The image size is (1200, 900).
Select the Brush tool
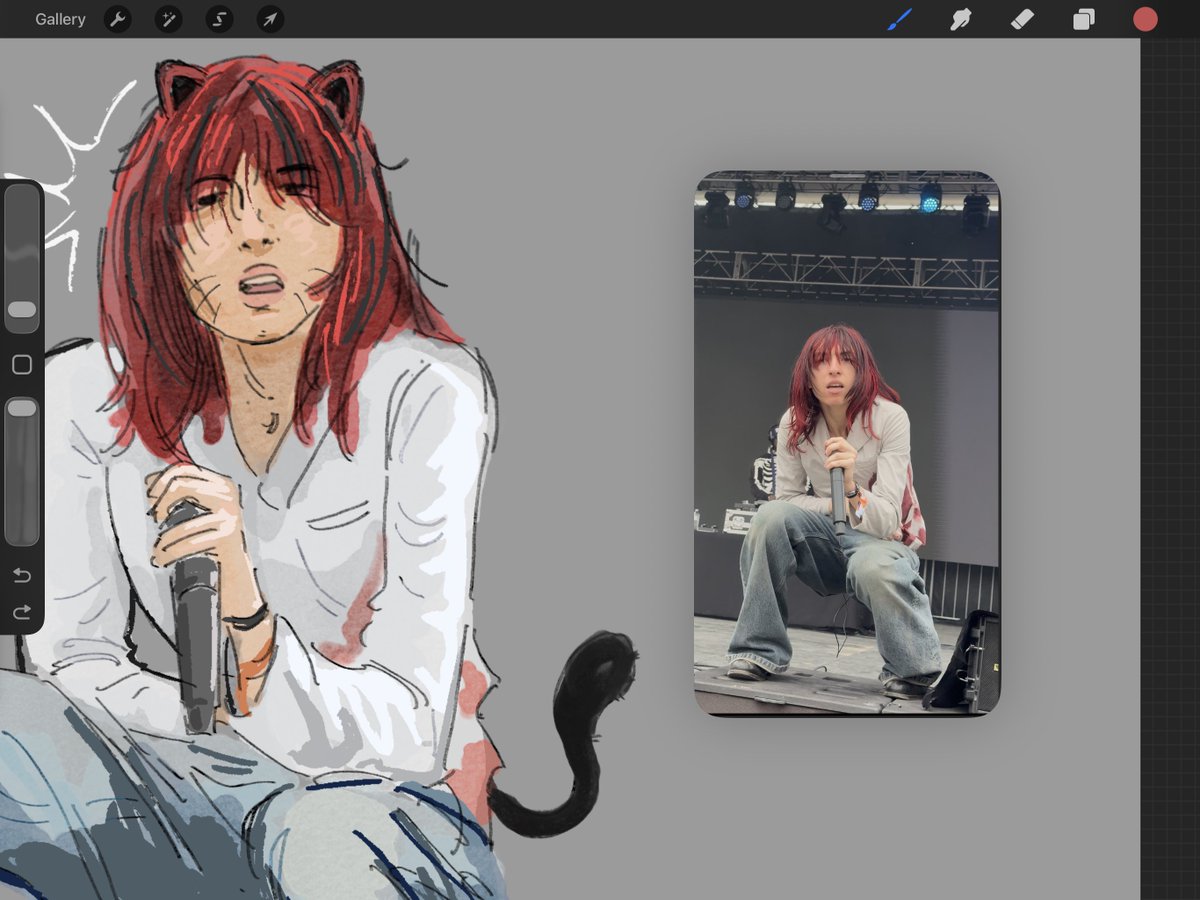pyautogui.click(x=900, y=19)
